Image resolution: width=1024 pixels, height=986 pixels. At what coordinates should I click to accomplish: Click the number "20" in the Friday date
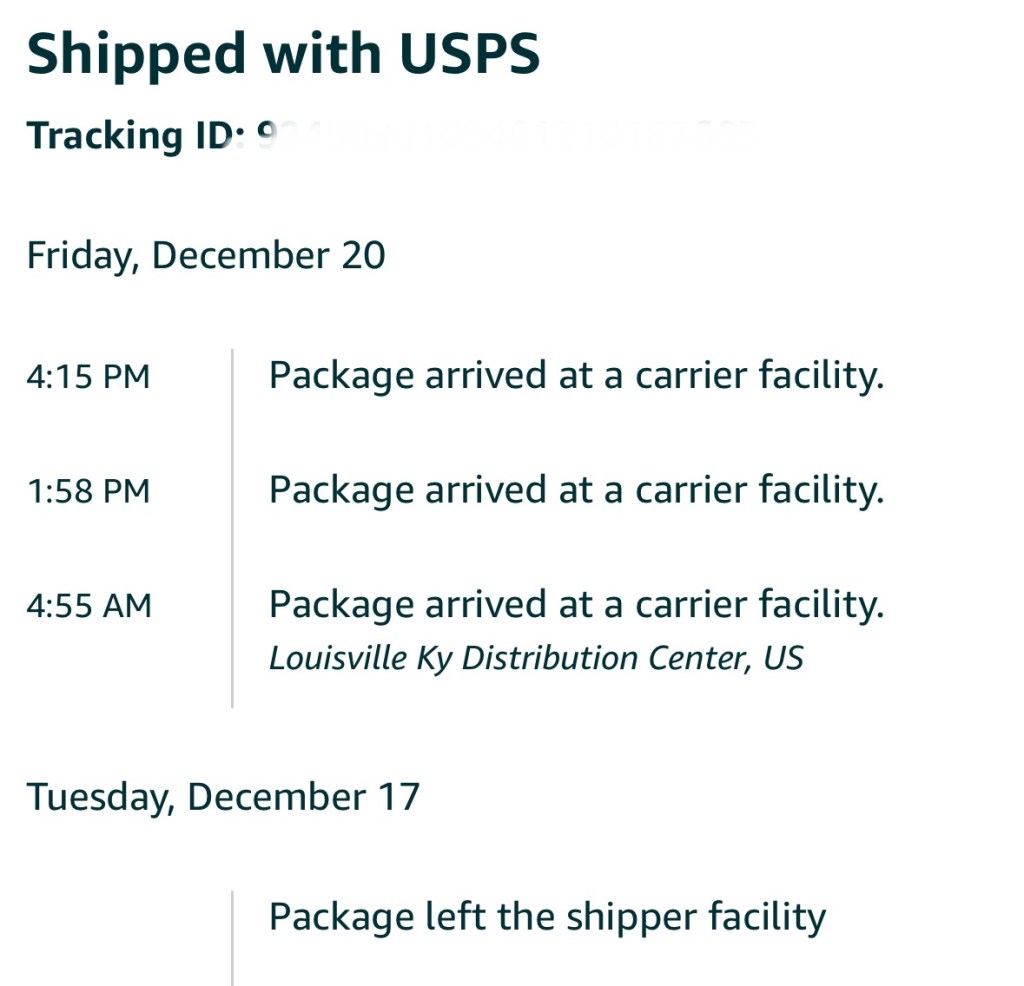tap(363, 255)
